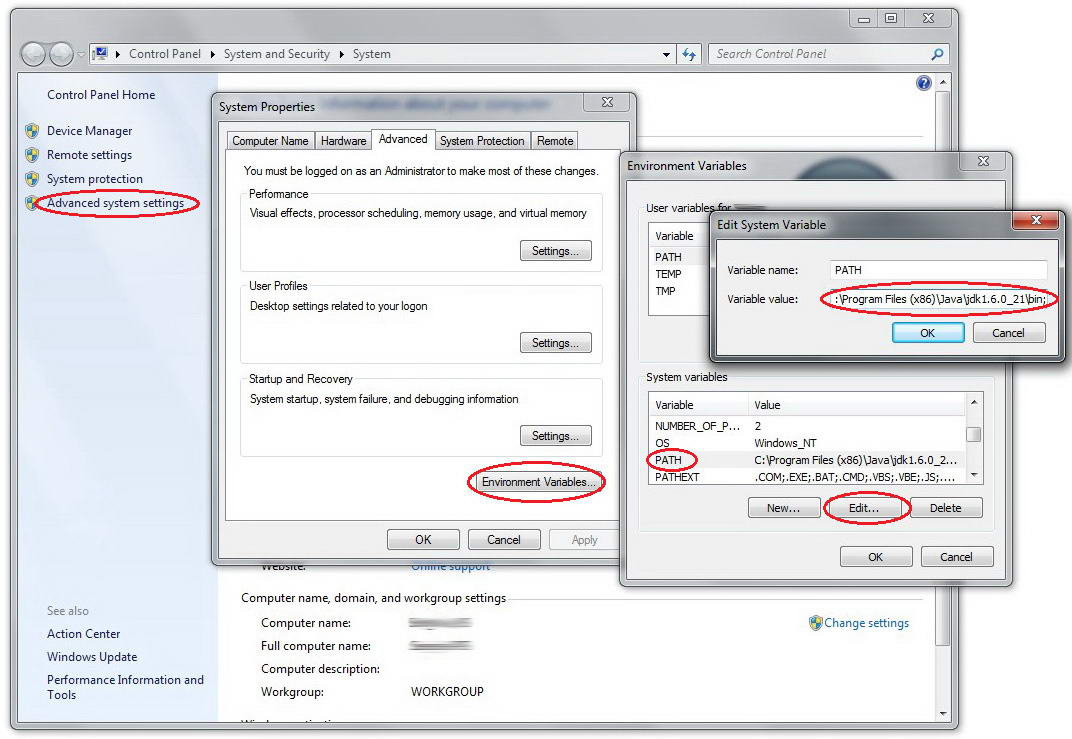Open Control Panel help question mark

click(924, 83)
